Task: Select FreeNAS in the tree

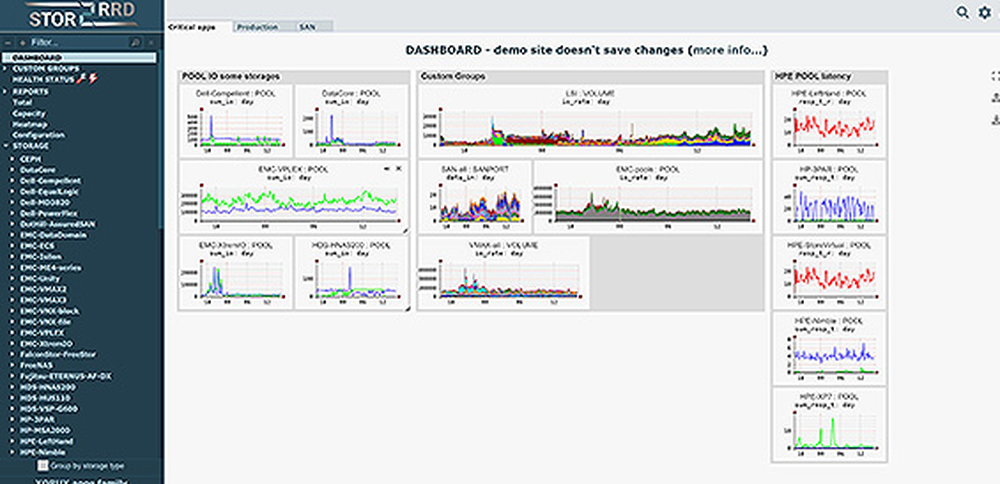Action: point(36,365)
